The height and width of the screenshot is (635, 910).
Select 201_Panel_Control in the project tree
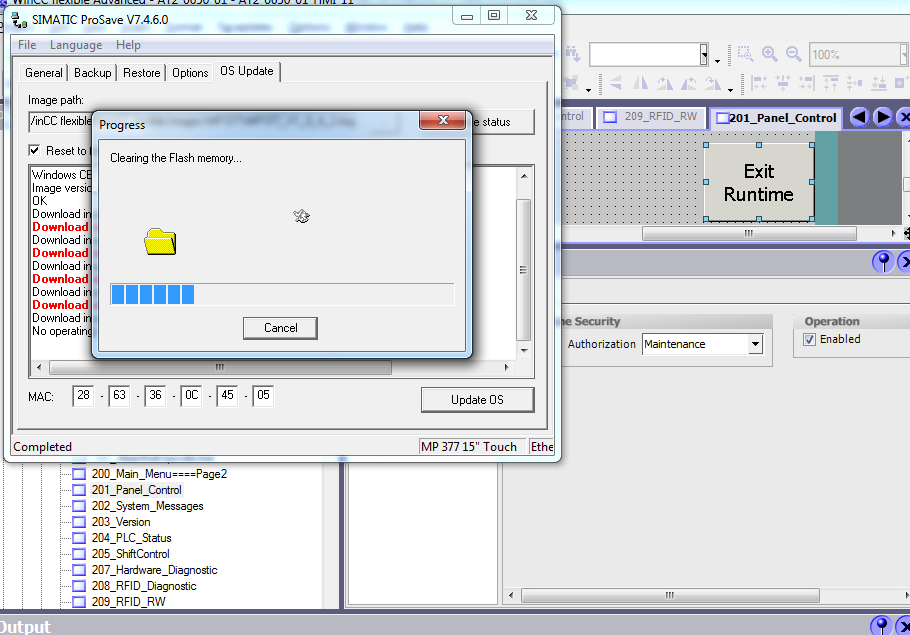pyautogui.click(x=136, y=490)
